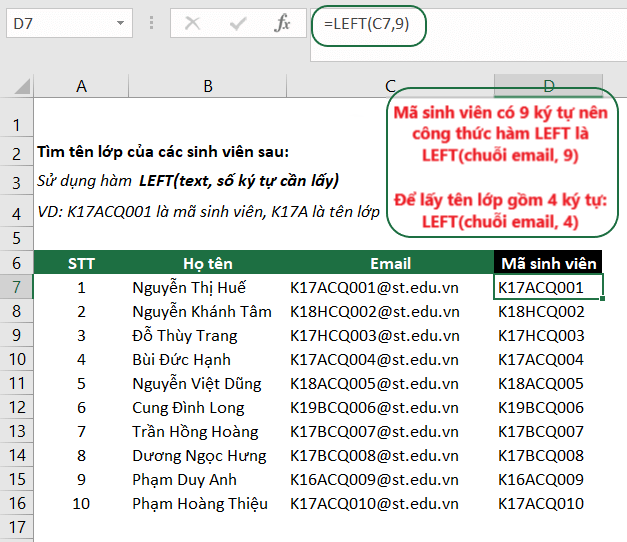The image size is (627, 542).
Task: Click the Name Box showing D7
Action: click(69, 23)
